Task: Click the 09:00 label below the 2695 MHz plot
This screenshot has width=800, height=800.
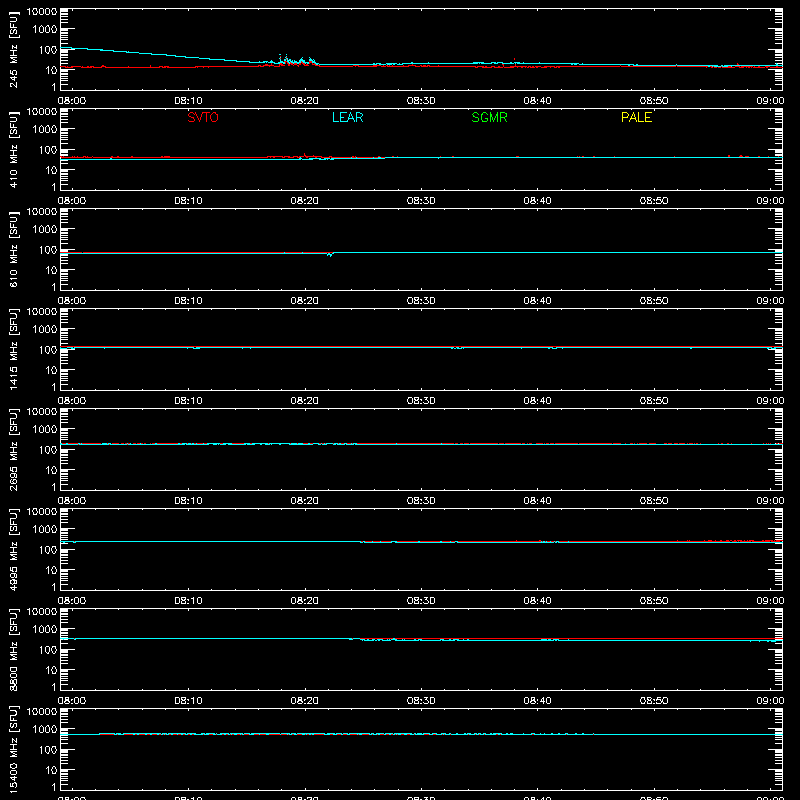Action: (x=770, y=501)
